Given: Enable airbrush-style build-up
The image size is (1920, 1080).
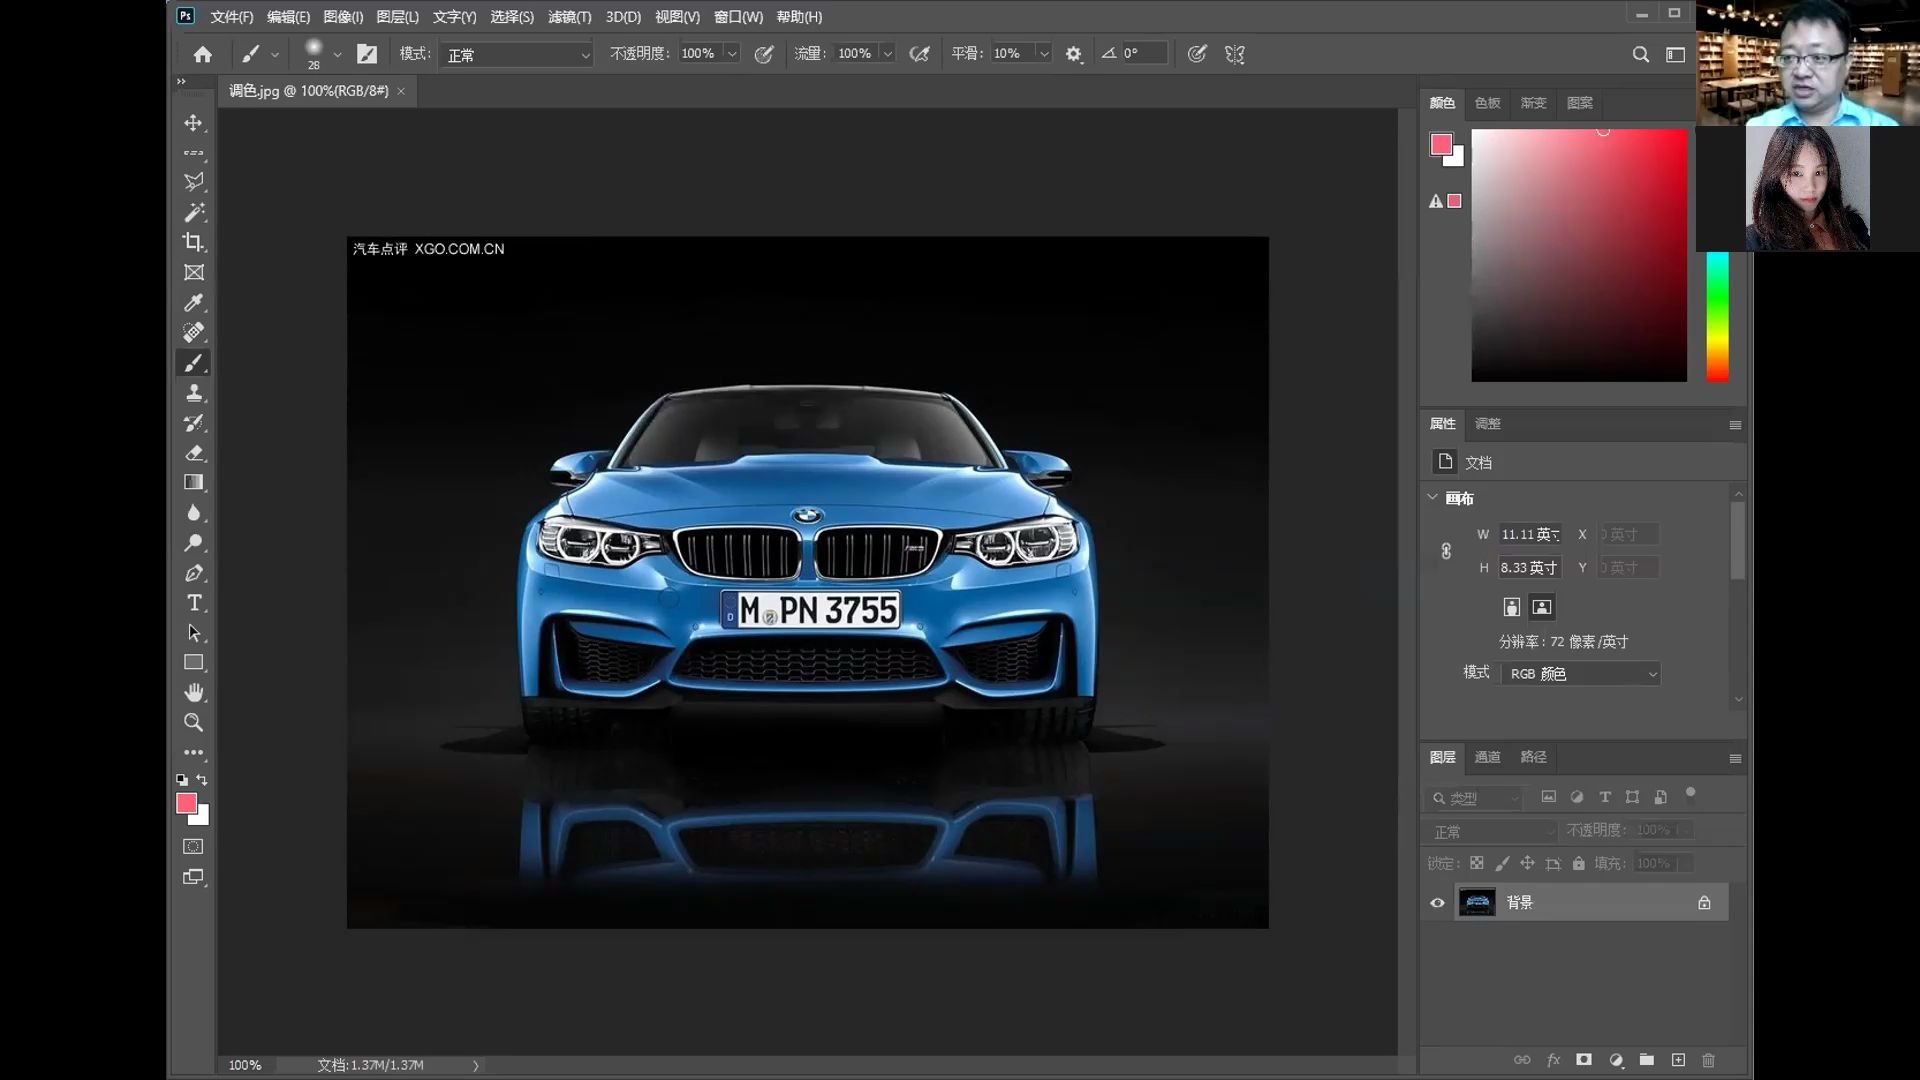Looking at the screenshot, I should pos(919,54).
